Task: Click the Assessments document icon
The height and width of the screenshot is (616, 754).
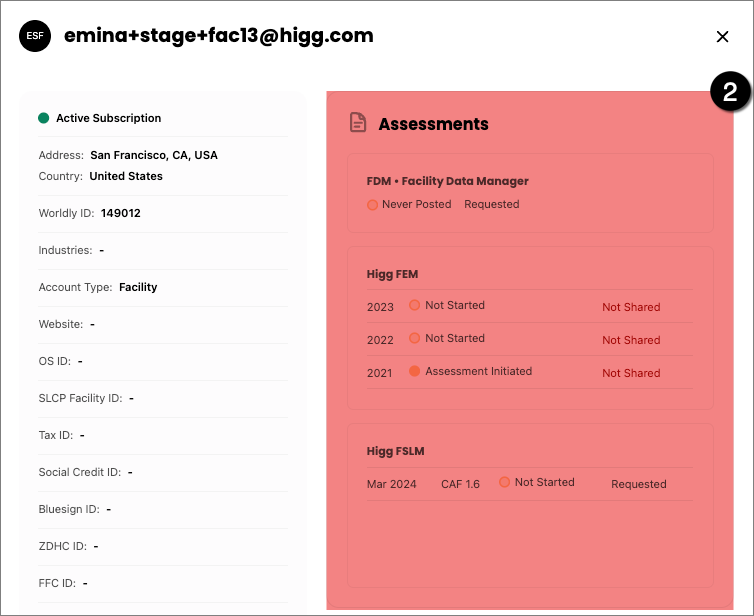Action: pyautogui.click(x=358, y=122)
